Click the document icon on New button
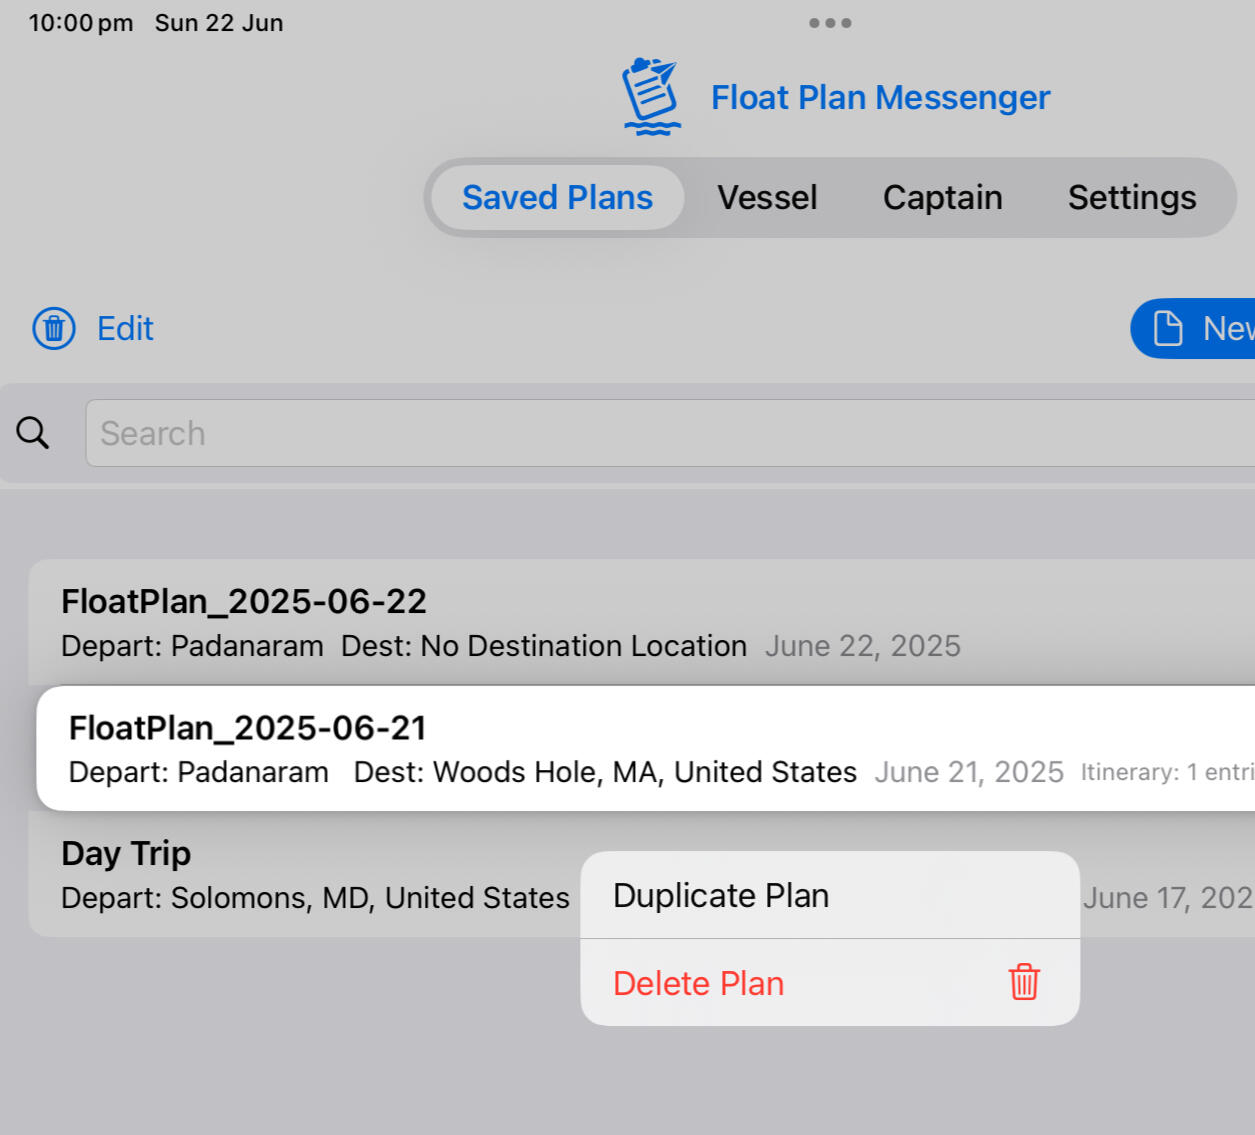 (x=1168, y=328)
